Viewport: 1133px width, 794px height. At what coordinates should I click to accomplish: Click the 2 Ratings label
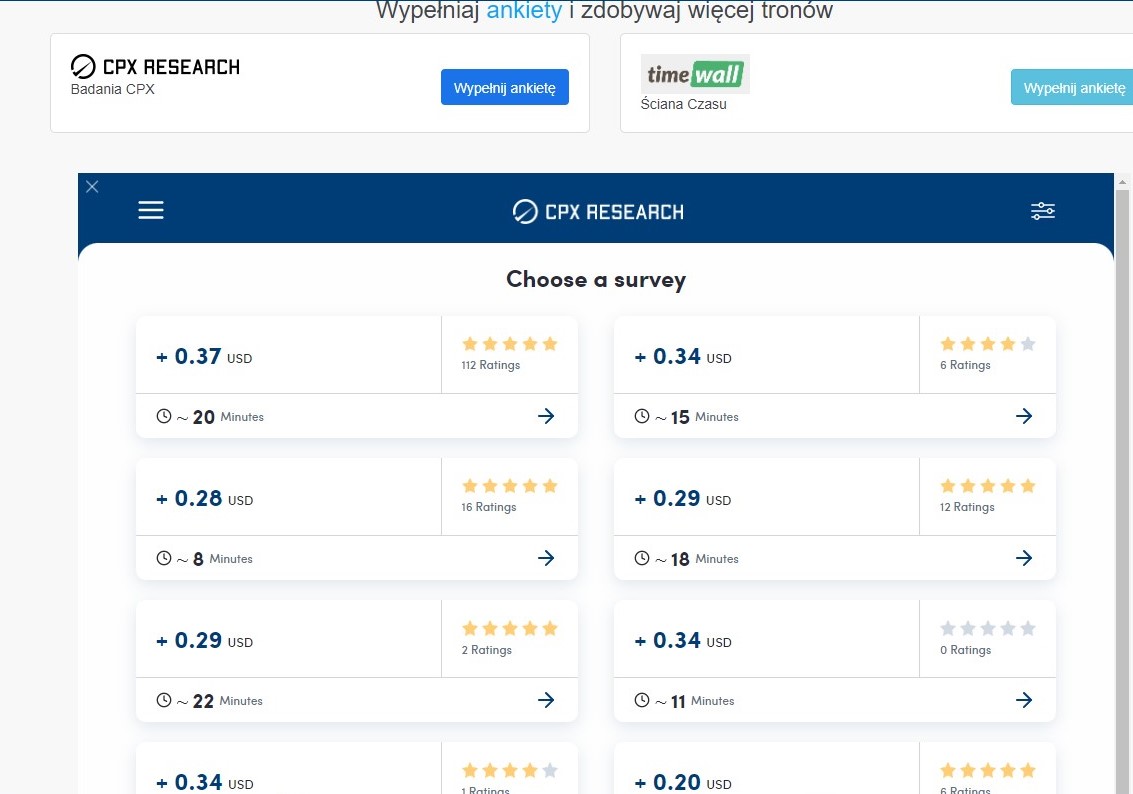click(x=486, y=650)
